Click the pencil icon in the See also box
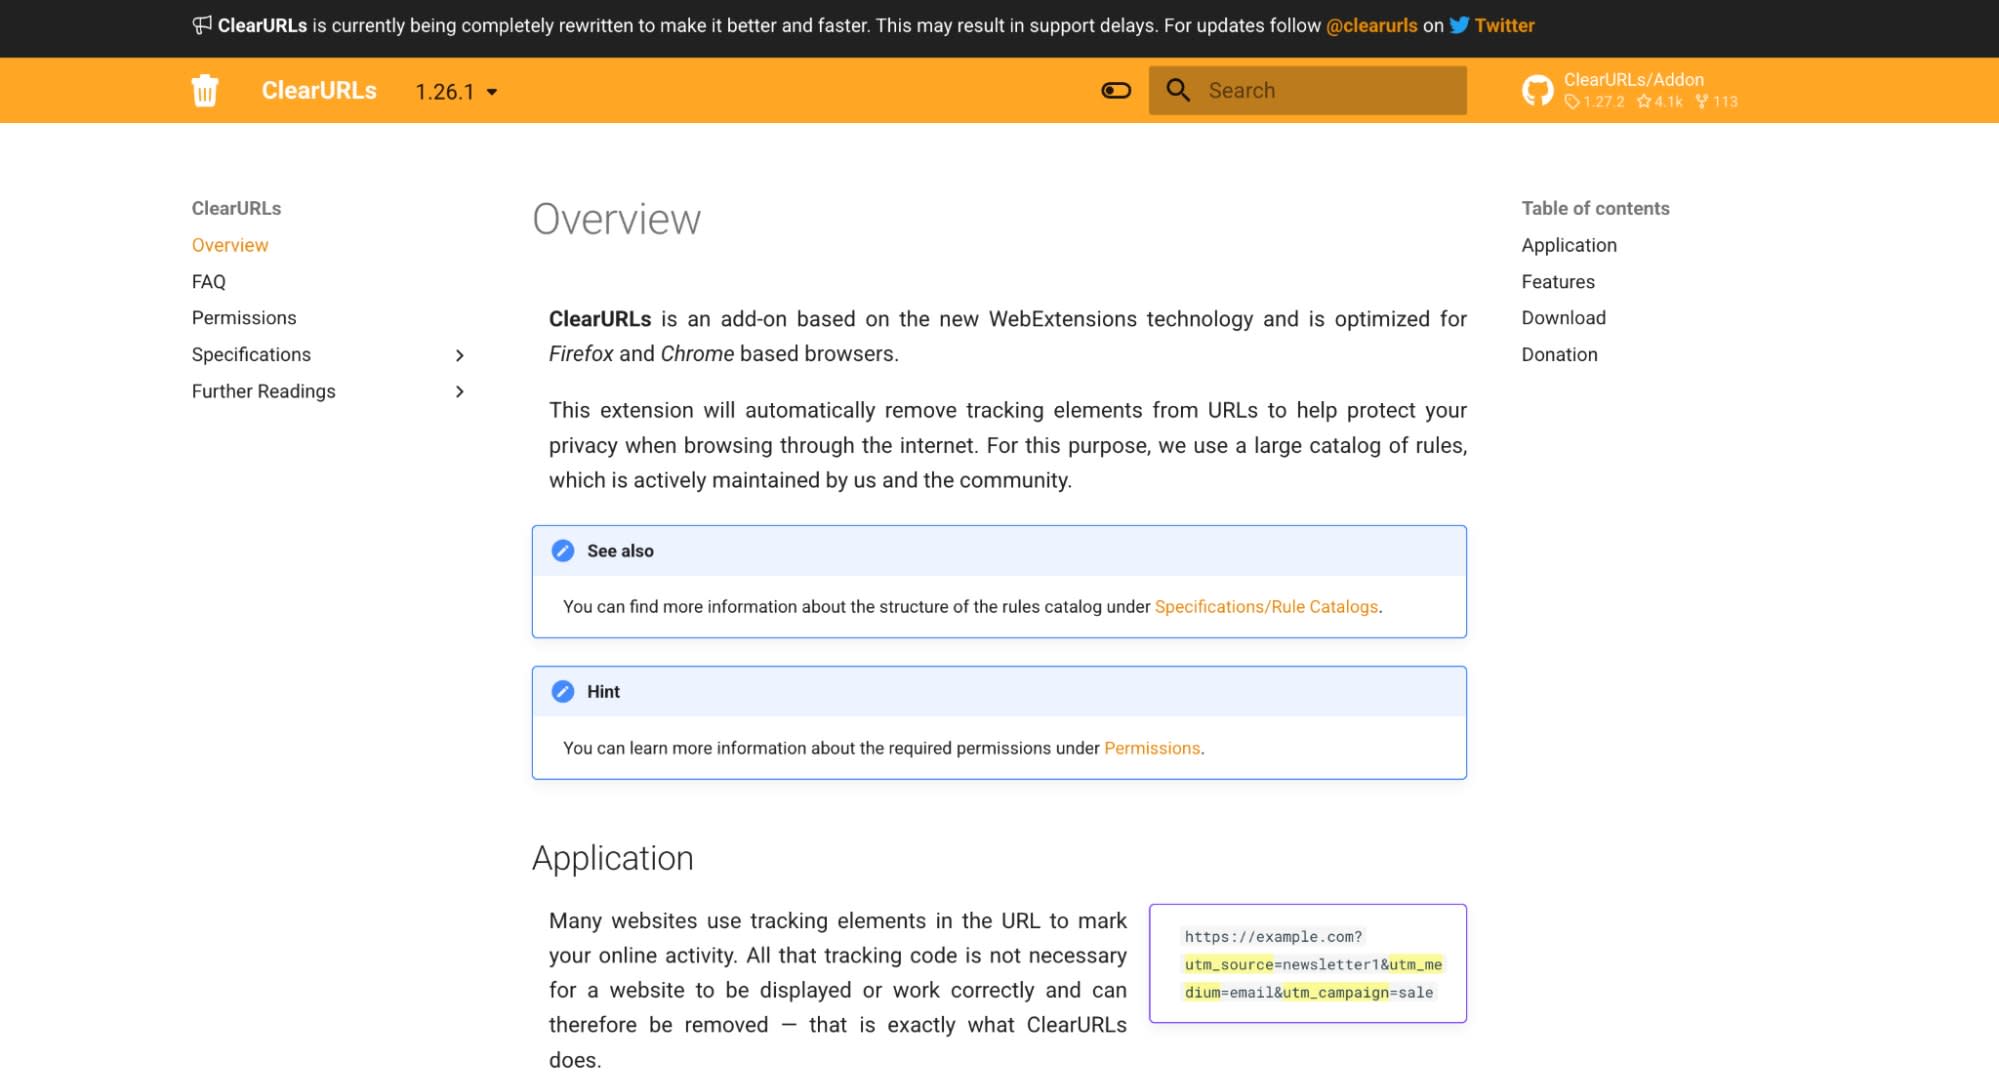Viewport: 1999px width, 1077px height. click(x=562, y=549)
